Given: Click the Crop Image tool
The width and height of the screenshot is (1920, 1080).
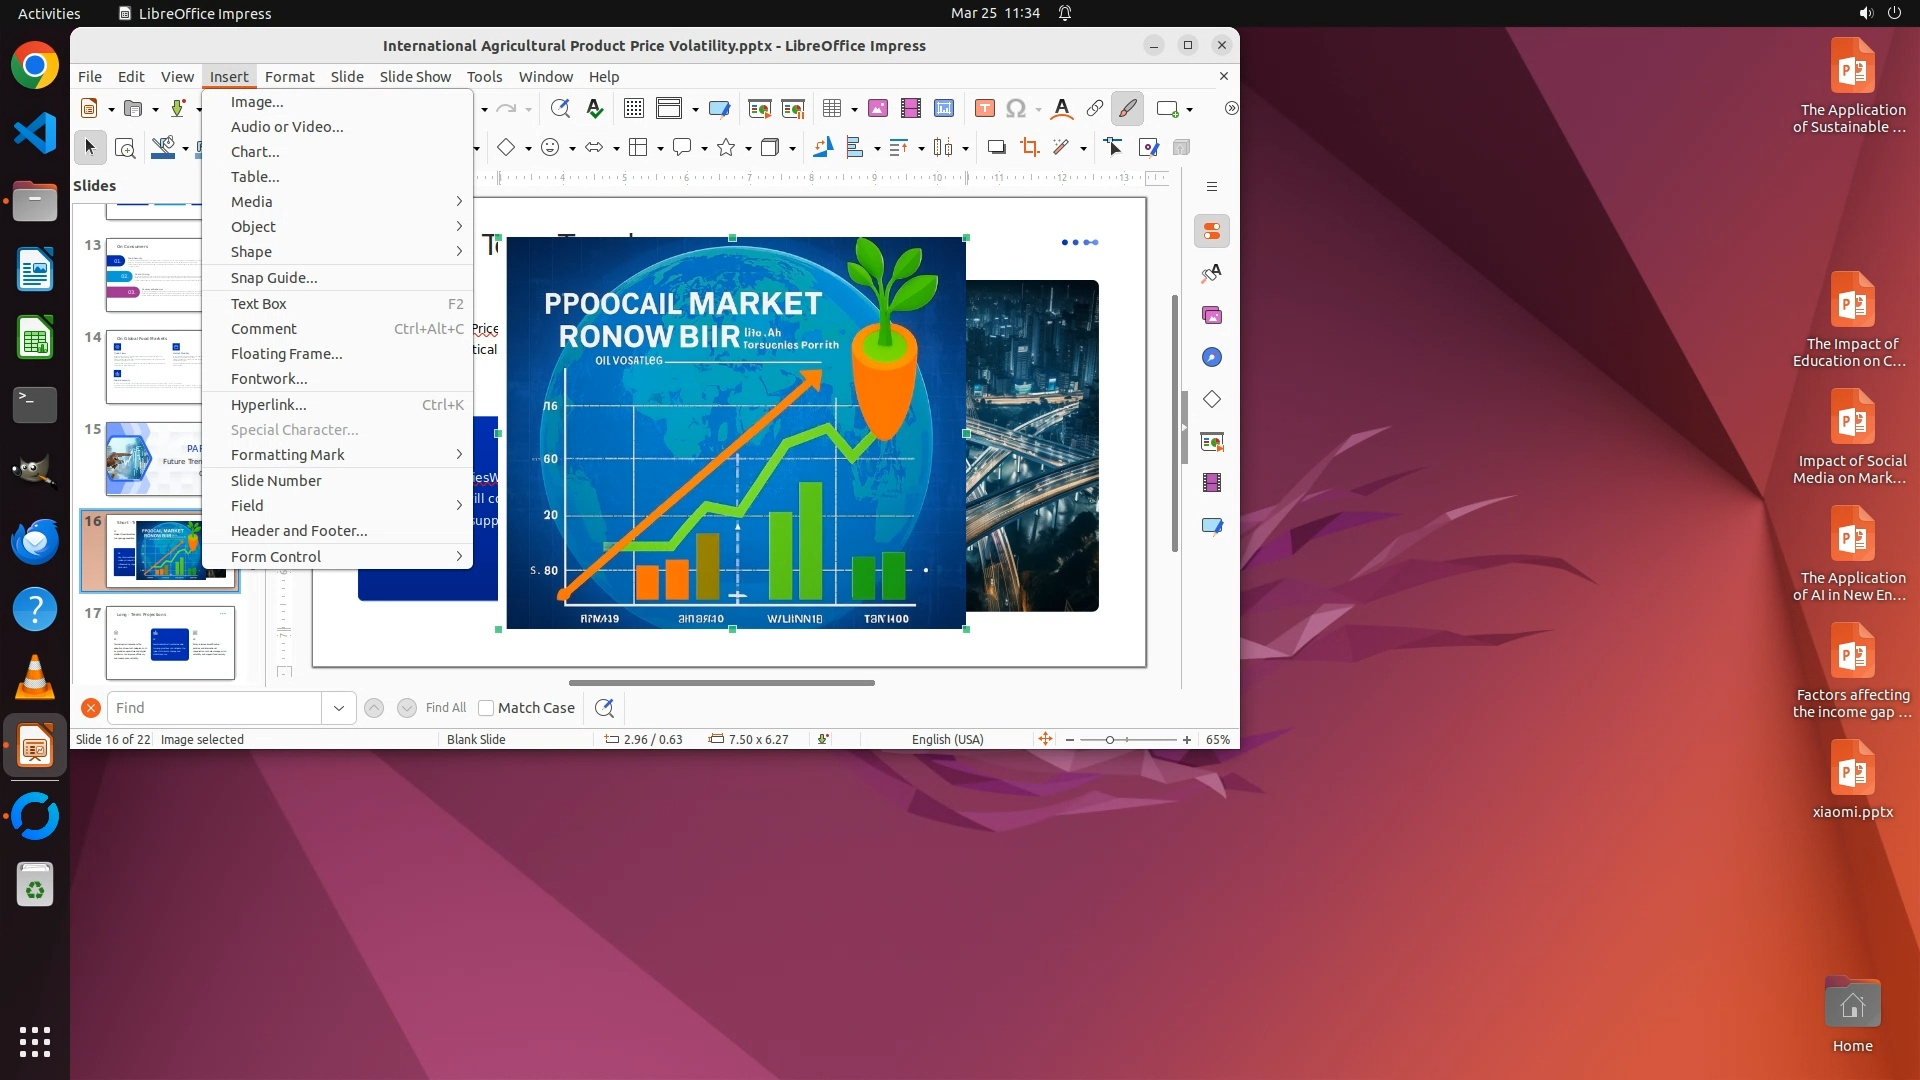Looking at the screenshot, I should (x=1029, y=148).
